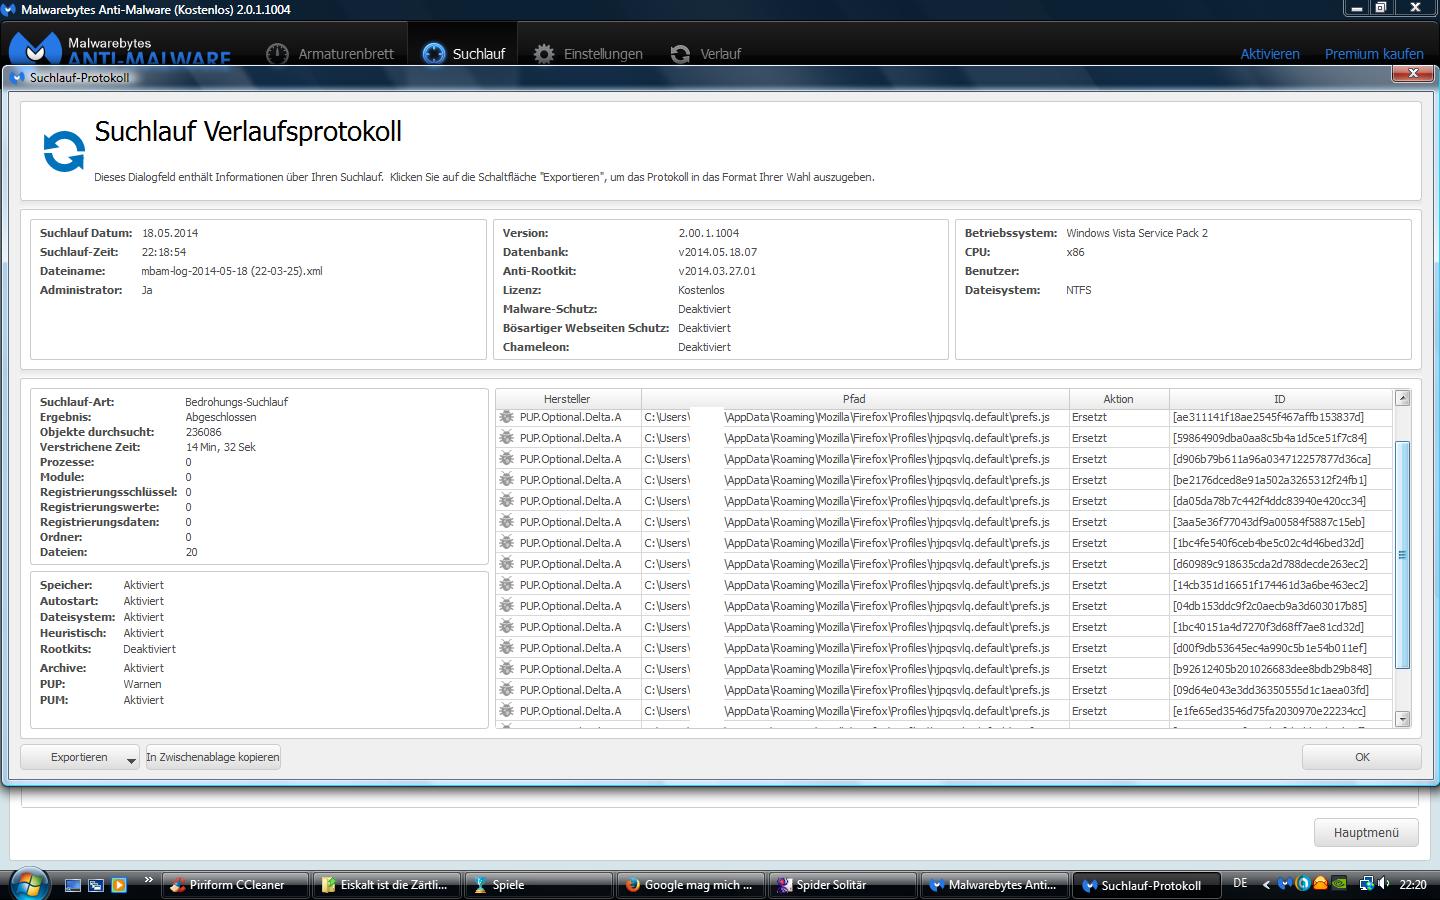Click gear icon of row with ID 14cb351d16651f1
Viewport: 1440px width, 900px height.
[506, 585]
